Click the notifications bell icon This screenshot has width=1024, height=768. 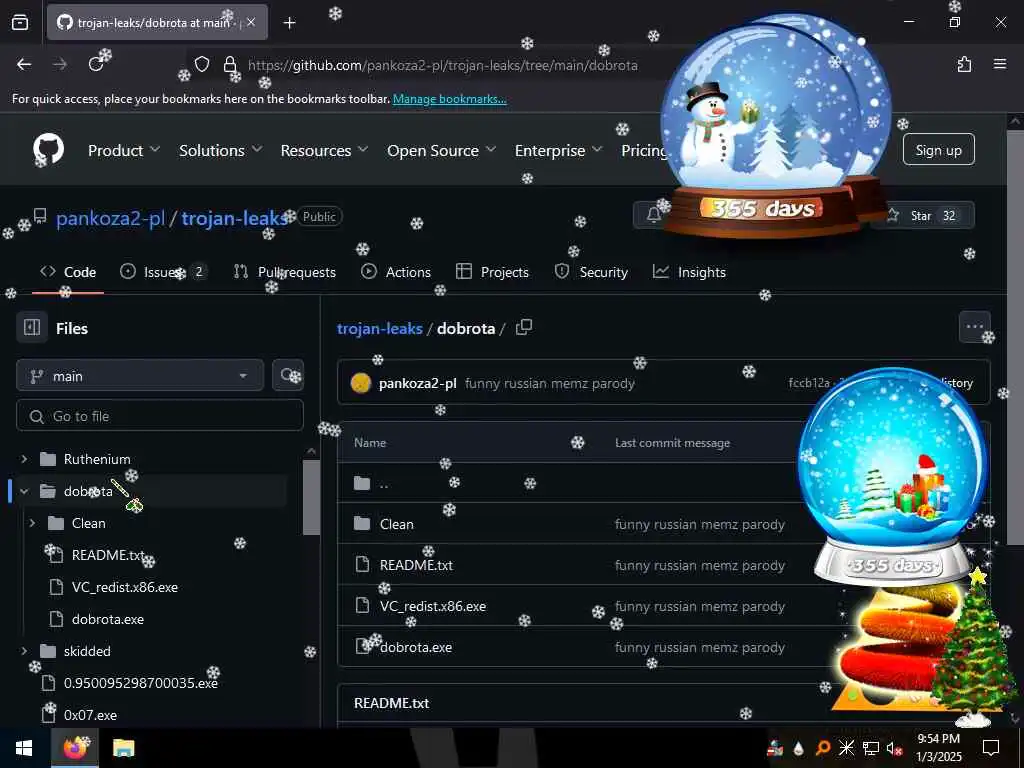pyautogui.click(x=653, y=215)
